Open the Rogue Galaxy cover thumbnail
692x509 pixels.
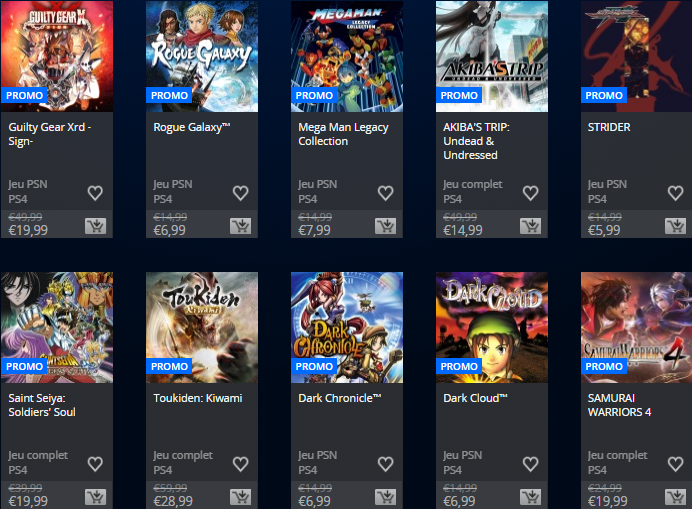[202, 56]
